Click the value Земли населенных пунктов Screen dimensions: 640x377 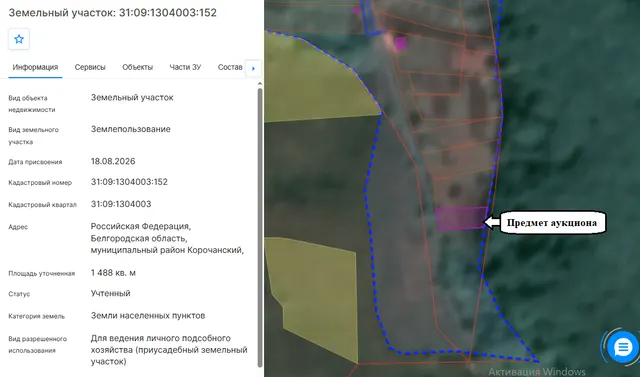[148, 316]
